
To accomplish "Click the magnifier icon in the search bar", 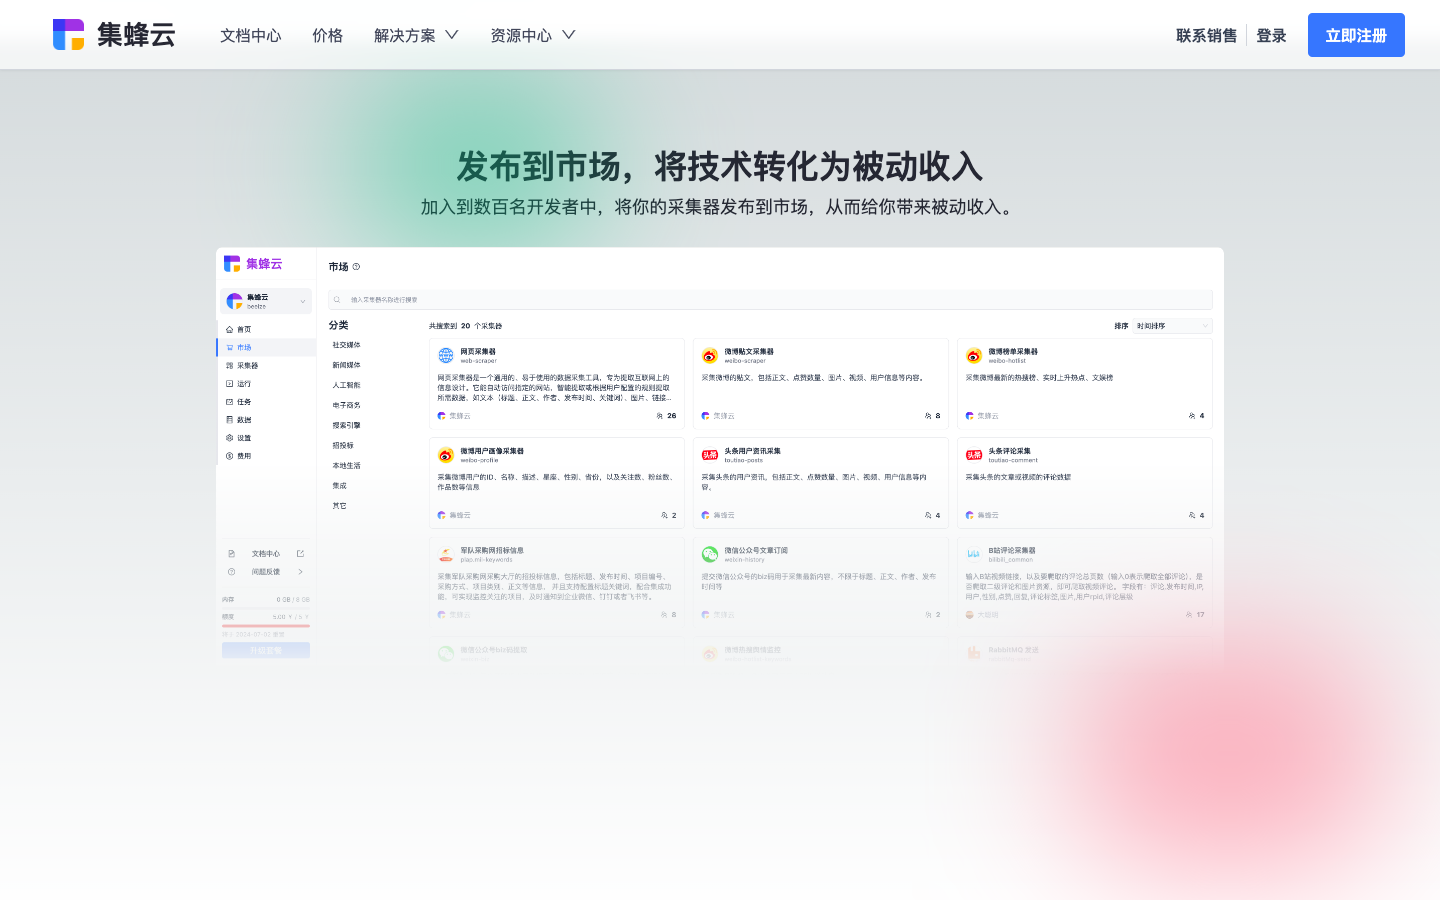I will pos(337,300).
